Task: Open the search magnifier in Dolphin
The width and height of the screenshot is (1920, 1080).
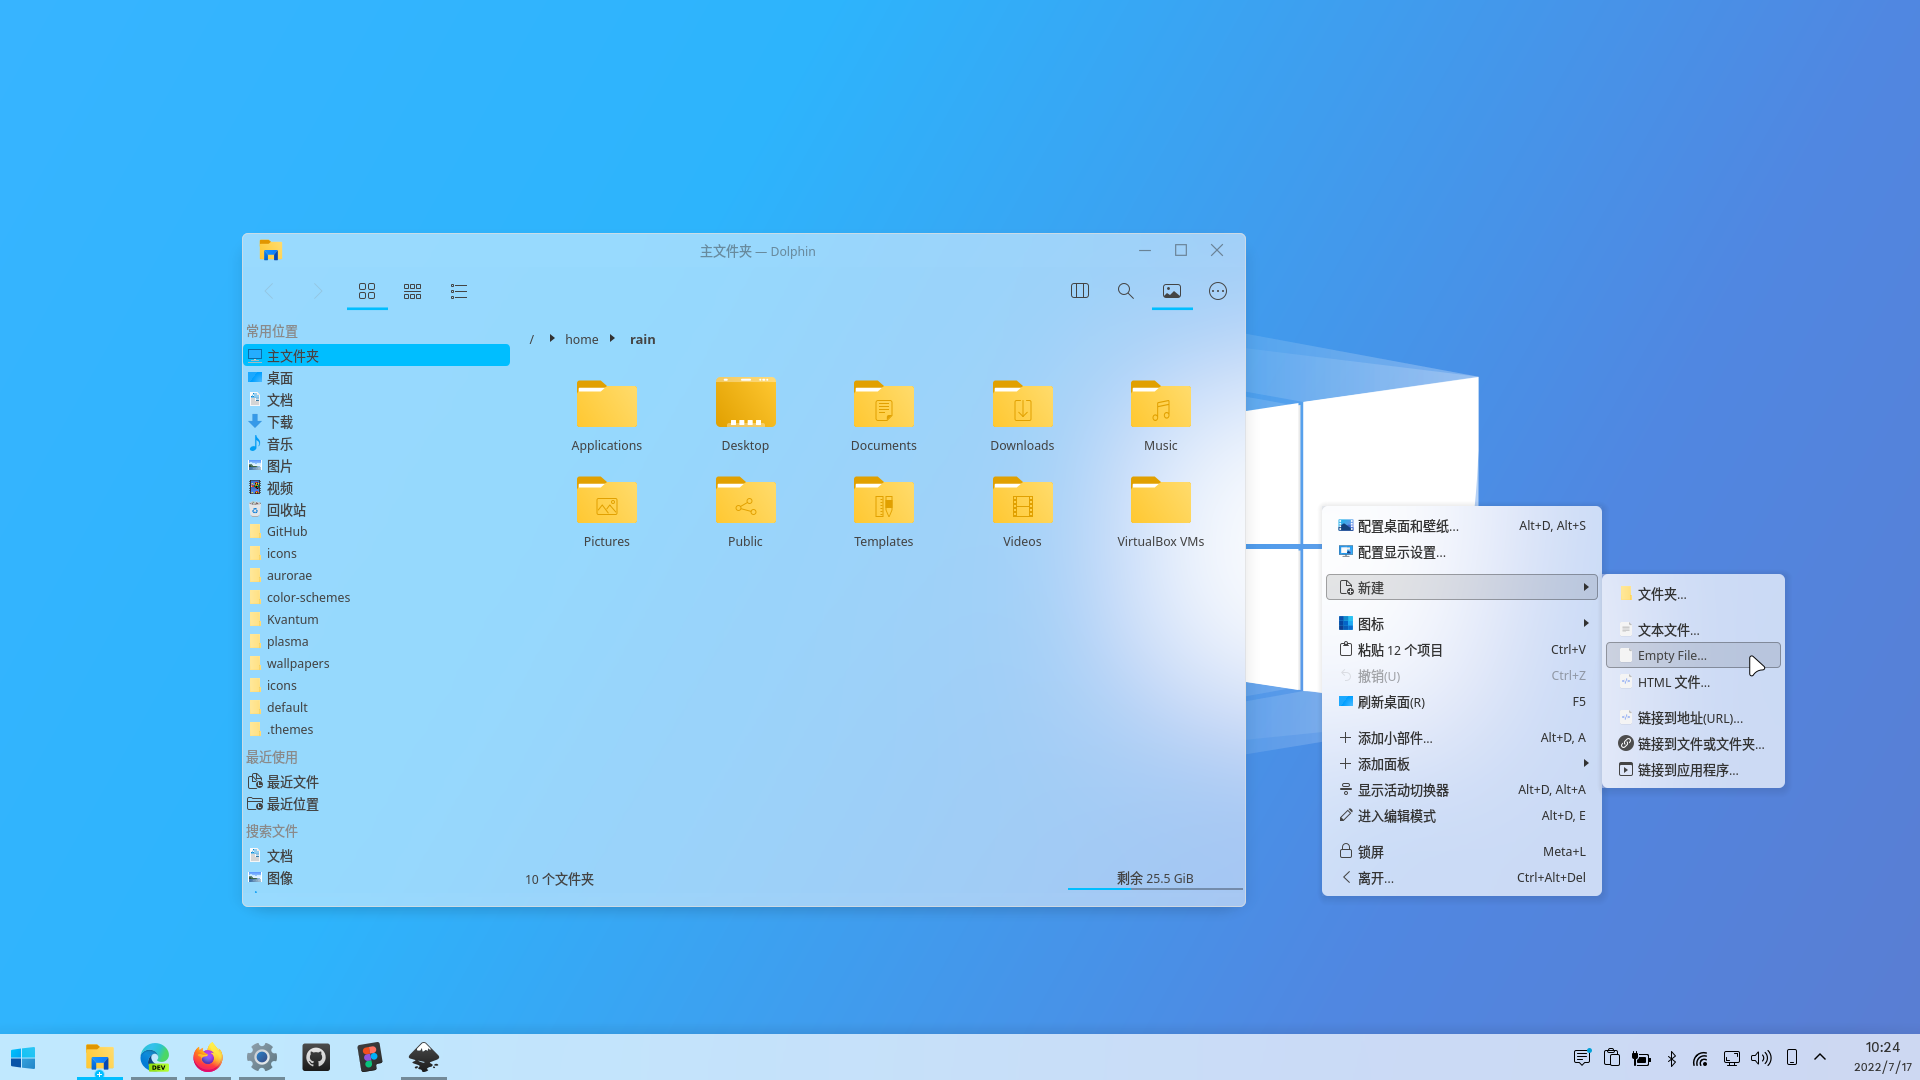Action: [1125, 291]
